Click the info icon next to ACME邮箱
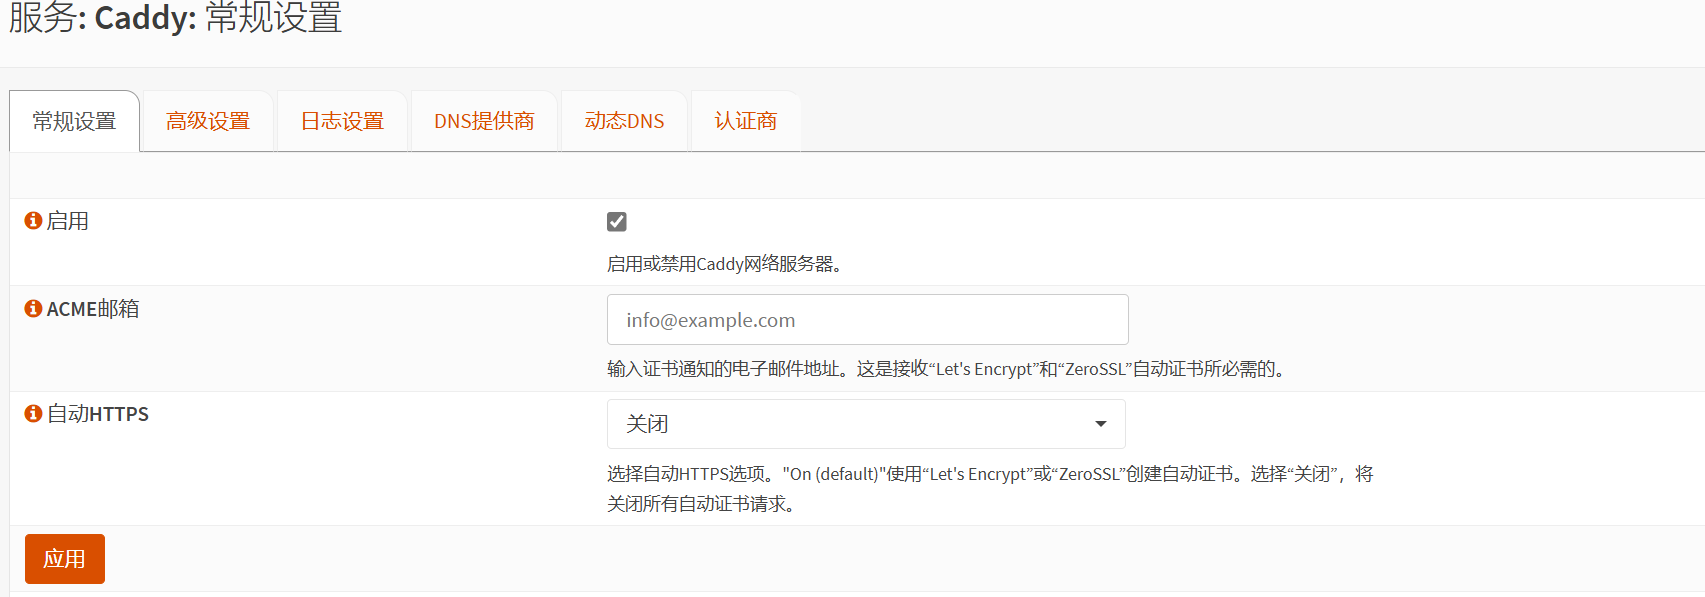1705x597 pixels. pyautogui.click(x=33, y=309)
